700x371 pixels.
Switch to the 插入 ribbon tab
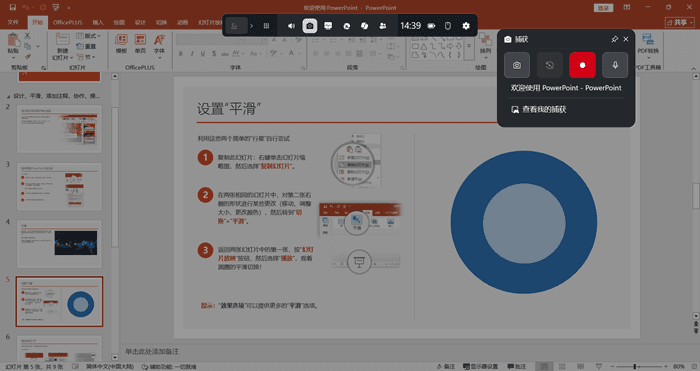pyautogui.click(x=98, y=22)
